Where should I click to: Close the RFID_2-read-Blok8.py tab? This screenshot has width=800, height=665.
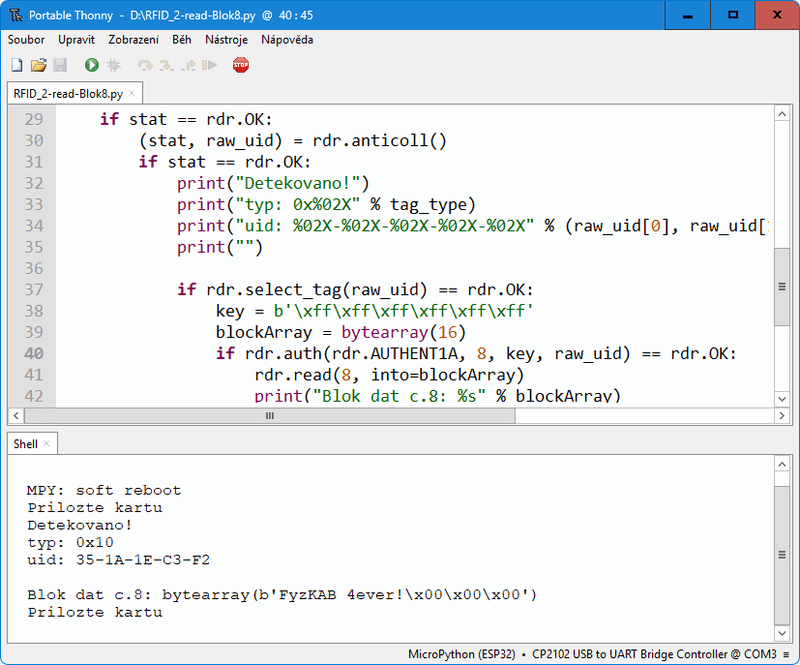click(132, 93)
